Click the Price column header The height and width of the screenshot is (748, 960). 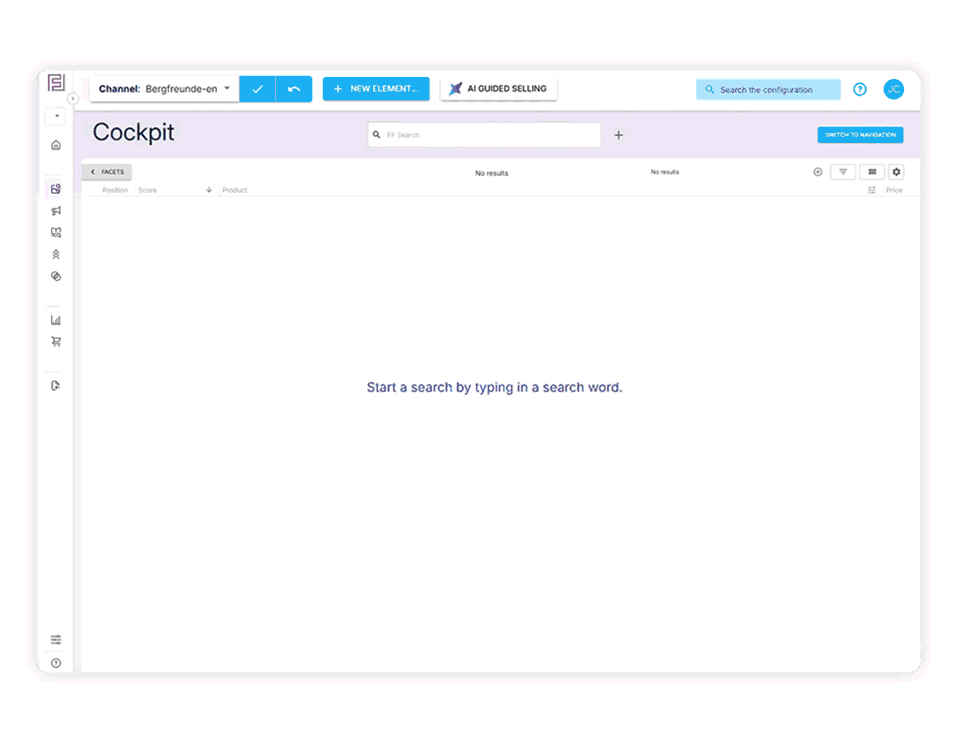tap(894, 190)
